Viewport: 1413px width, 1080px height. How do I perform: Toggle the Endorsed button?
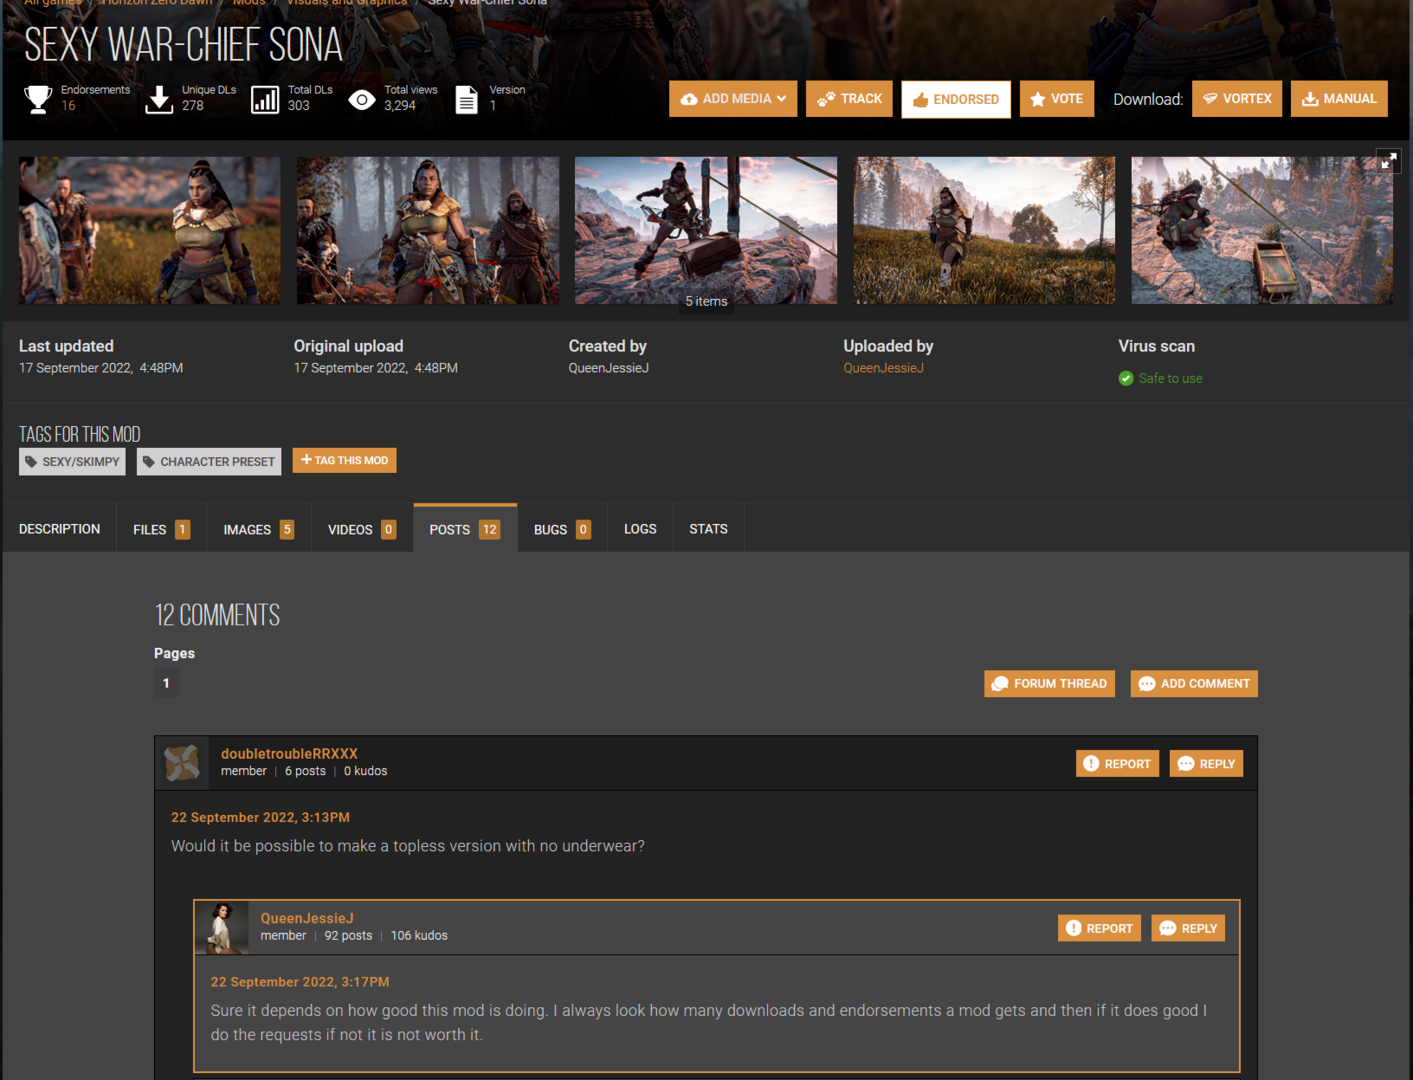coord(956,99)
